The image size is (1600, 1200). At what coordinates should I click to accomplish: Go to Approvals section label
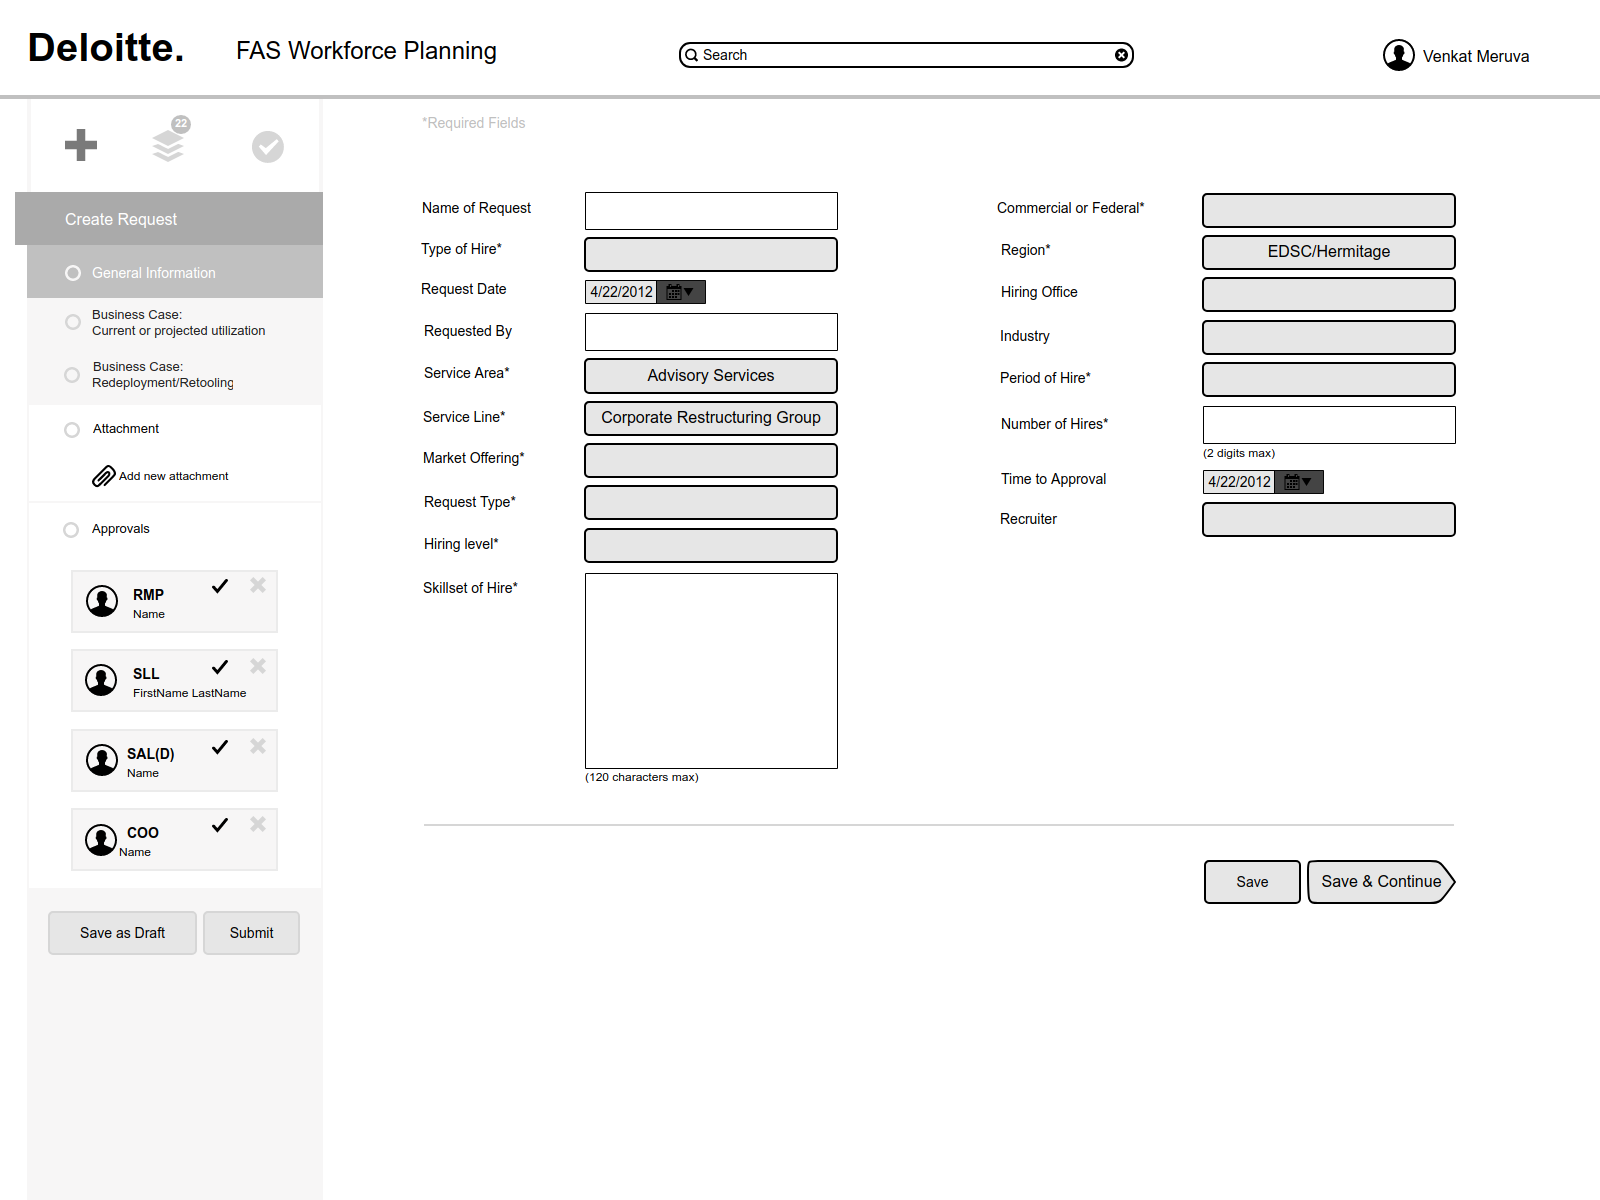point(121,529)
